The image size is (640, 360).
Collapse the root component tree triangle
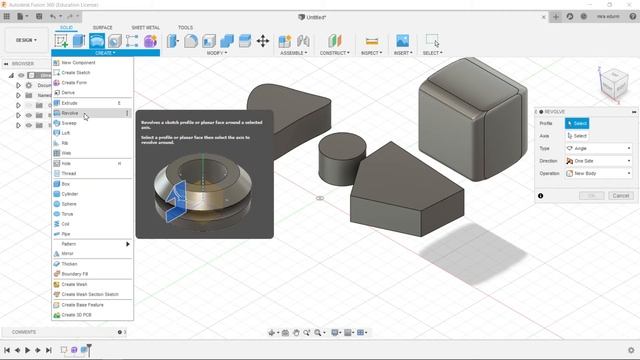tap(11, 76)
